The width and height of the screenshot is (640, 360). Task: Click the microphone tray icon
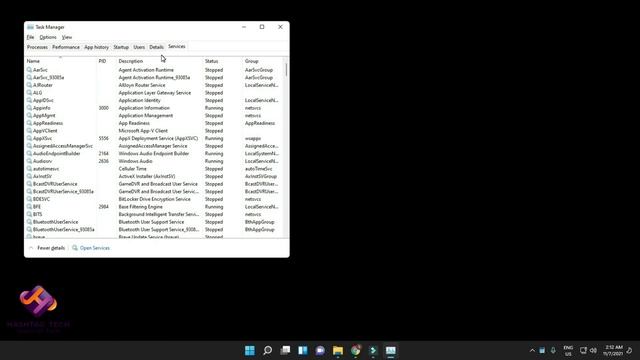click(x=553, y=350)
